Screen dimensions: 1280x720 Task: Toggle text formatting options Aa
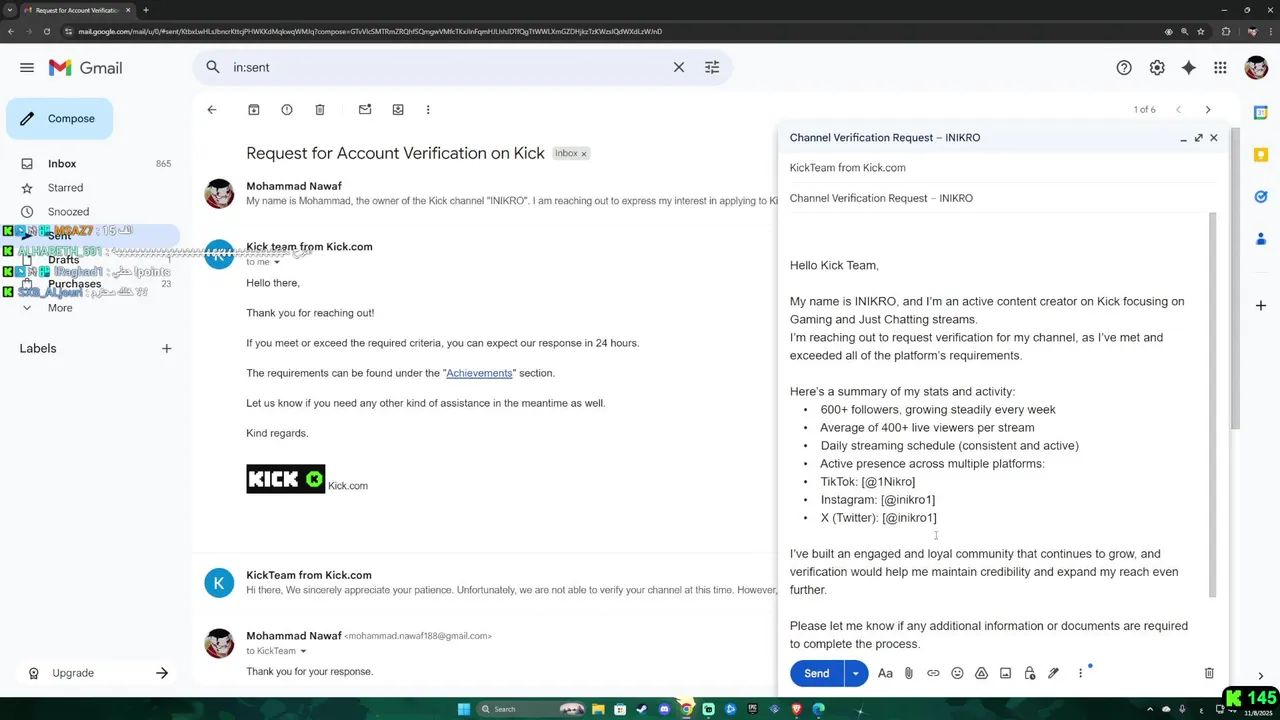point(885,673)
